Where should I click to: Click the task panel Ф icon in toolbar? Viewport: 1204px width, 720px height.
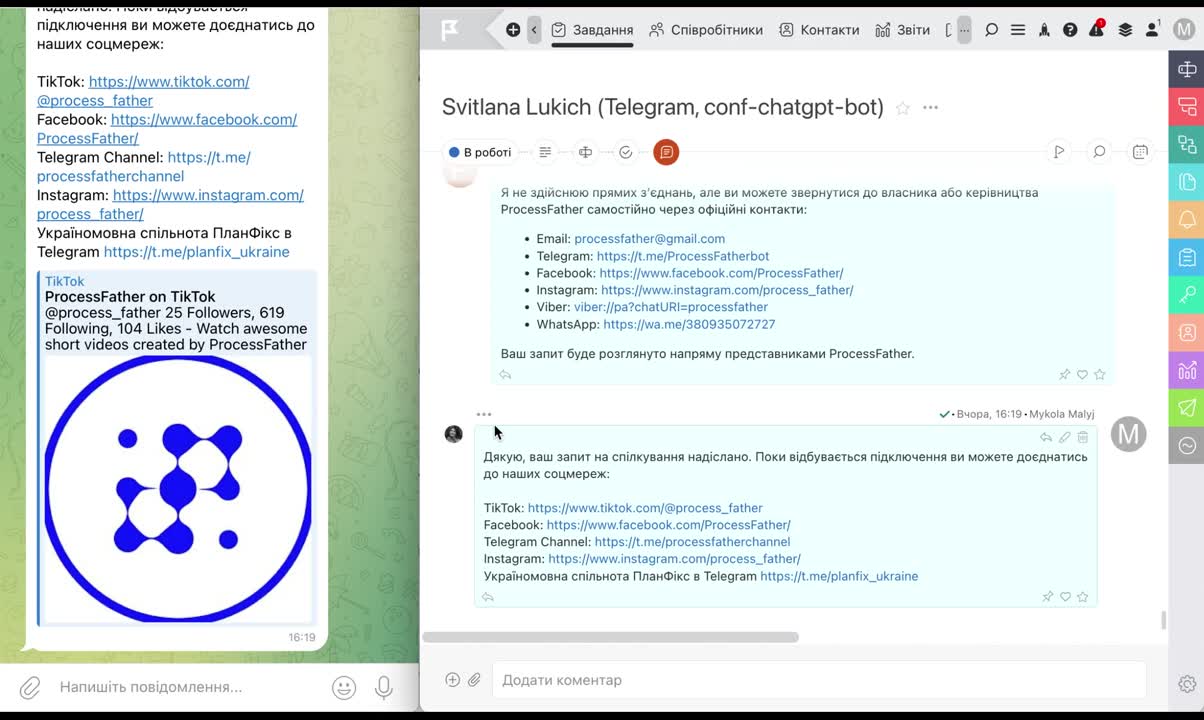(586, 152)
